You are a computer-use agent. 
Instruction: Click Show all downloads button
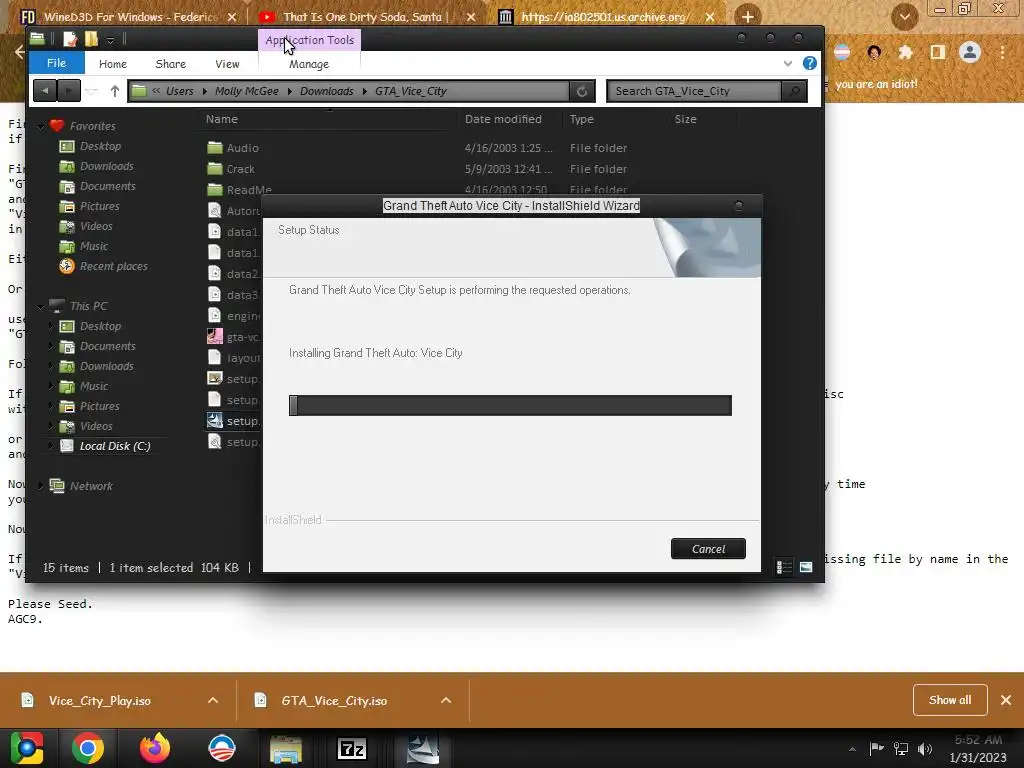click(x=950, y=700)
